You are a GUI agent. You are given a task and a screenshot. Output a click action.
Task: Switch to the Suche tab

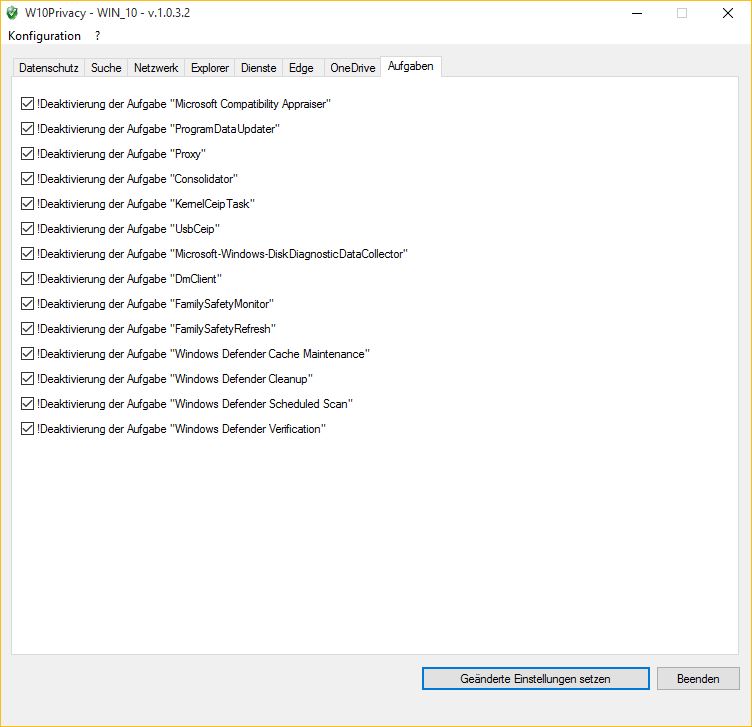point(106,68)
